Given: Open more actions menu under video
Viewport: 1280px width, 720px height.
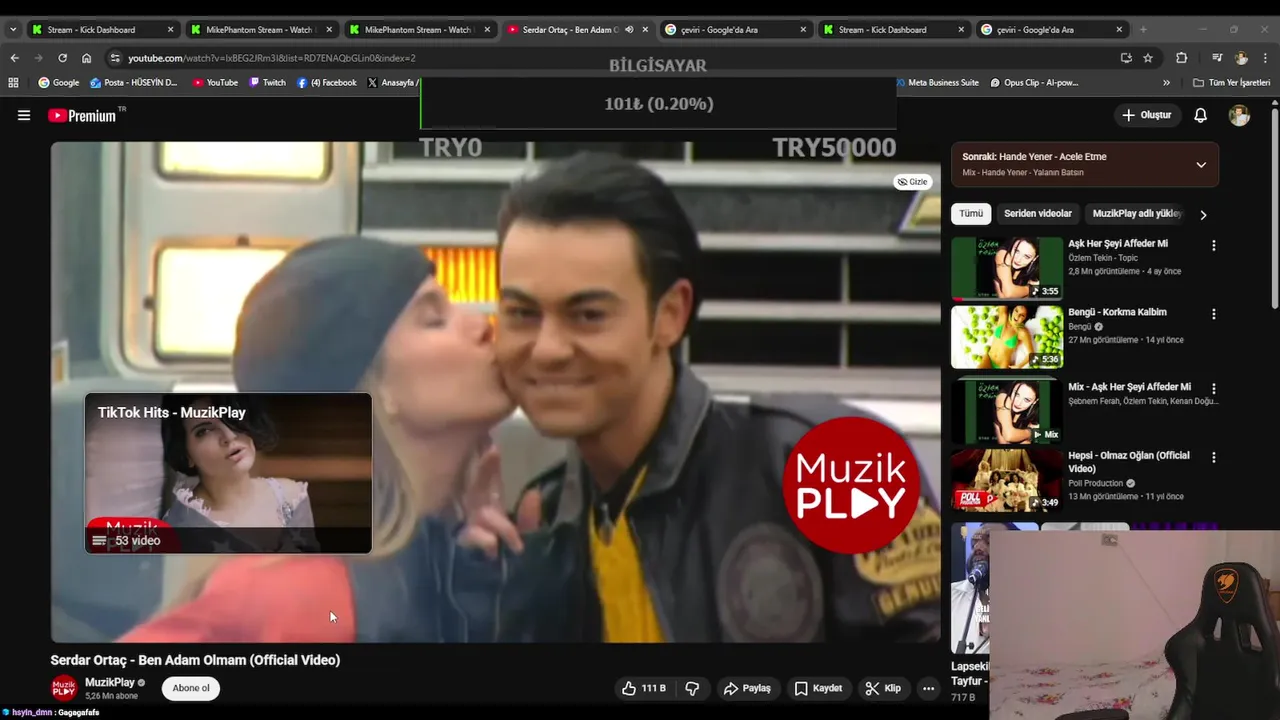Looking at the screenshot, I should [928, 688].
